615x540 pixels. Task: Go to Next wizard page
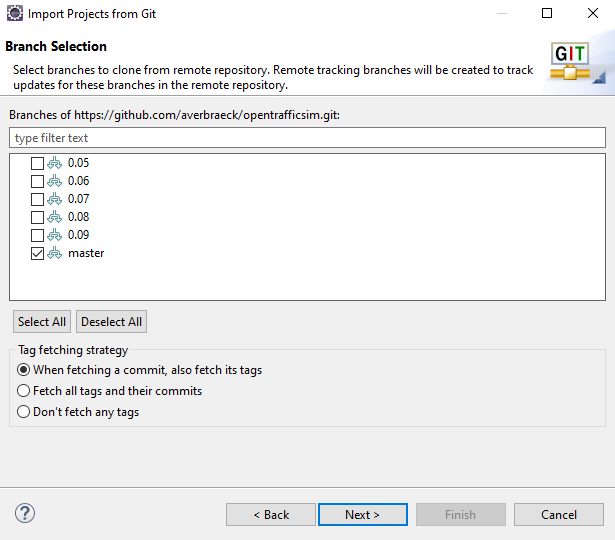[x=363, y=515]
